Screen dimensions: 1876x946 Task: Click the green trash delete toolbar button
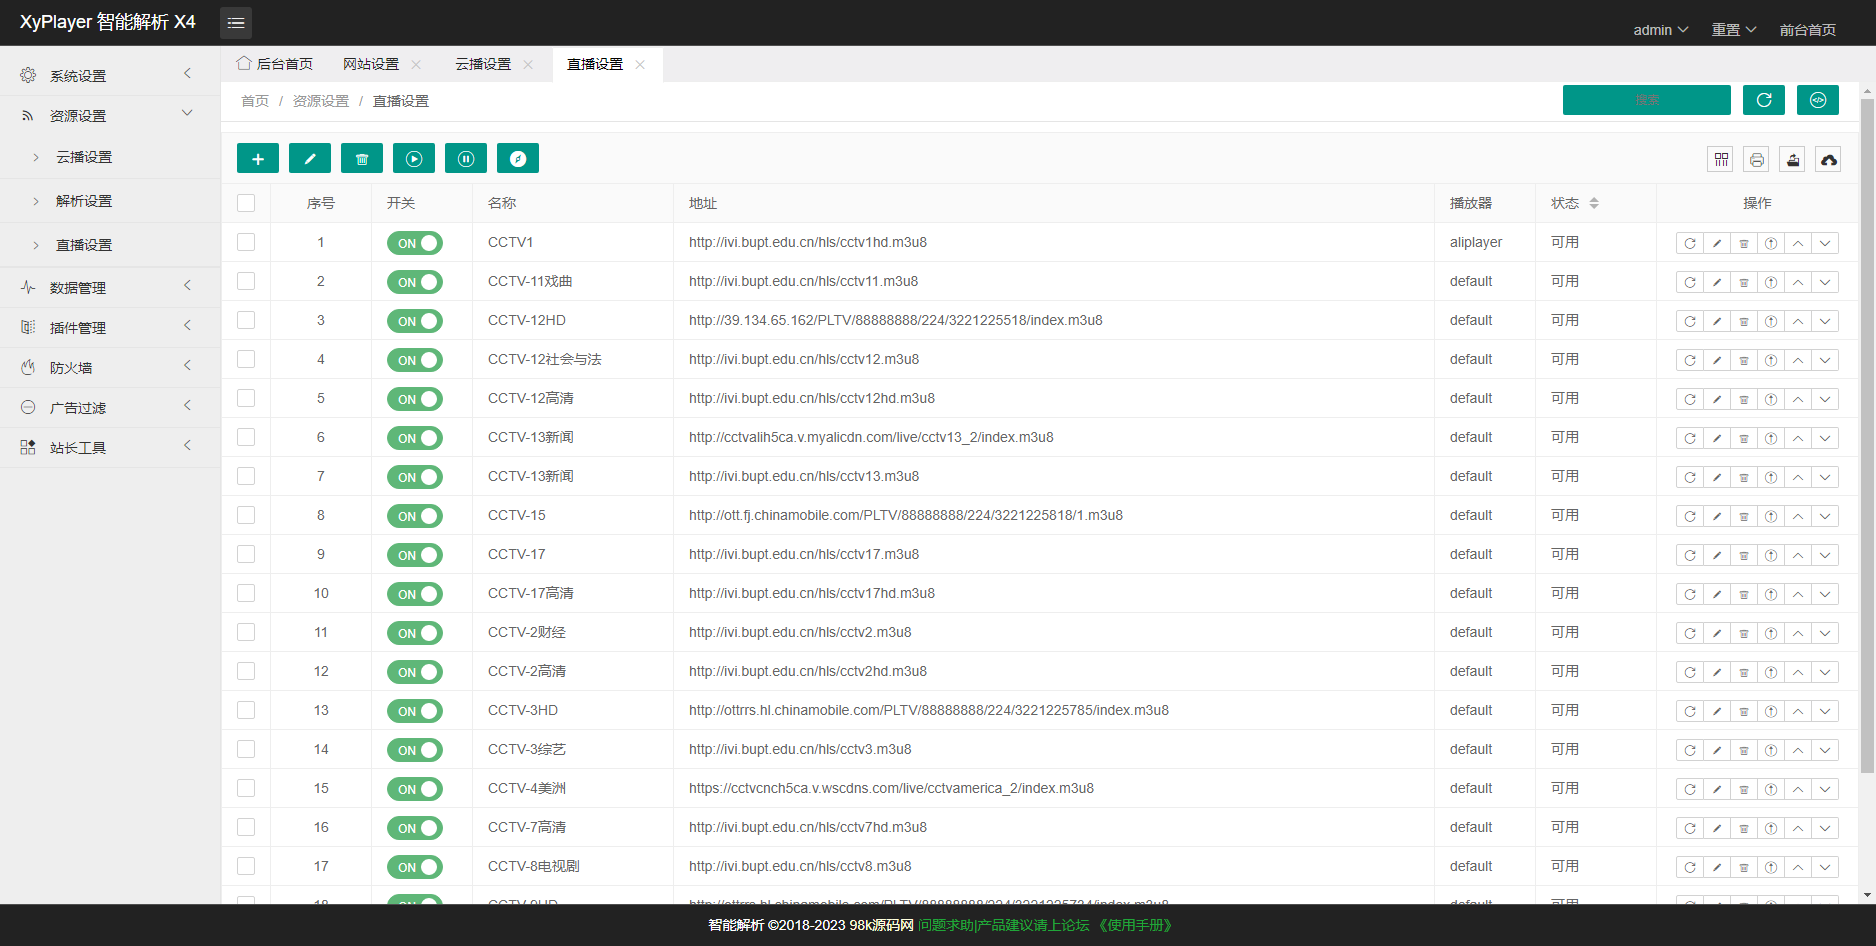(x=362, y=159)
